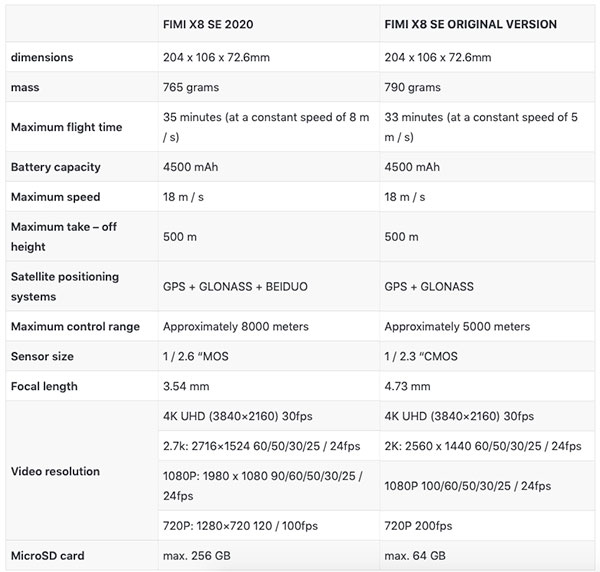Click the Approximately 5000 meters cell
The height and width of the screenshot is (572, 600).
(457, 326)
